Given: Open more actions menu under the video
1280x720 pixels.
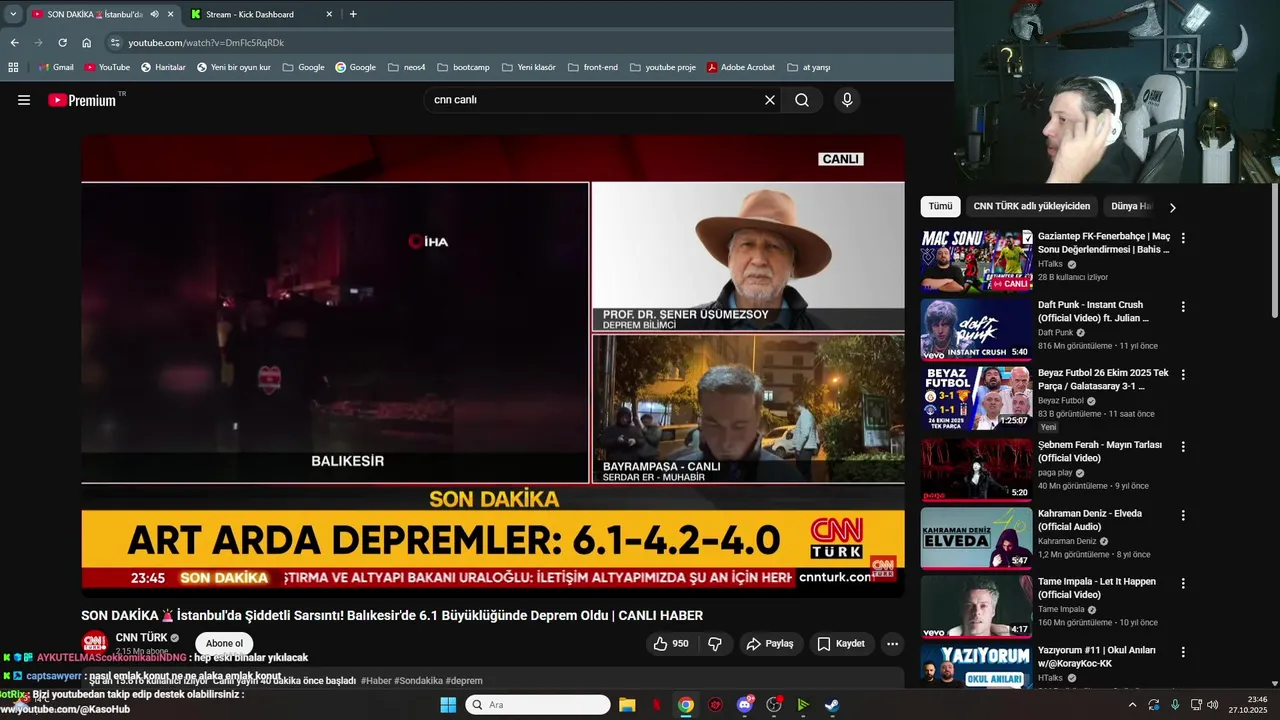Looking at the screenshot, I should point(893,644).
